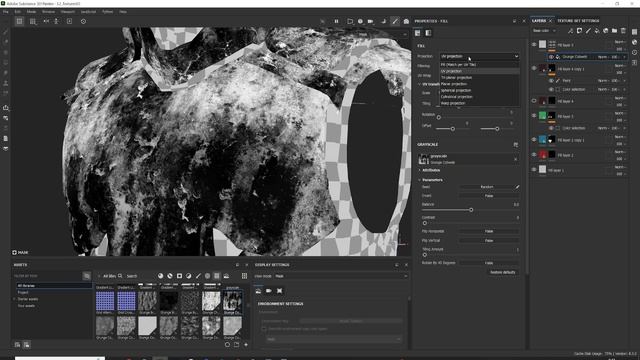Click the grayscale settings icon beside GRAYSCALE header
Viewport: 640px width, 360px height.
point(516,144)
